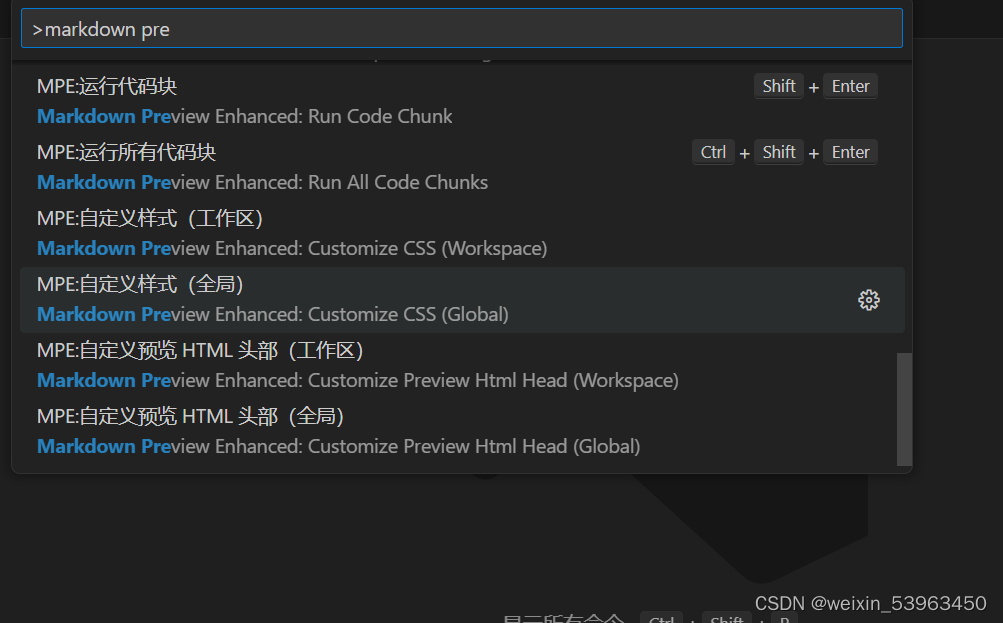Click the gear keybinding icon on Customize CSS (Global)
The image size is (1003, 623).
point(868,300)
